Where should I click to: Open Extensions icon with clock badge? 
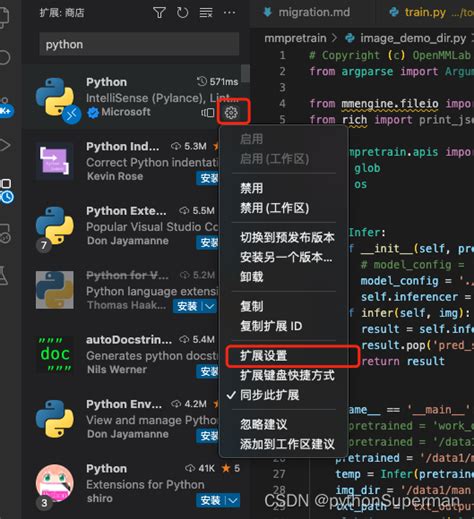[7, 191]
